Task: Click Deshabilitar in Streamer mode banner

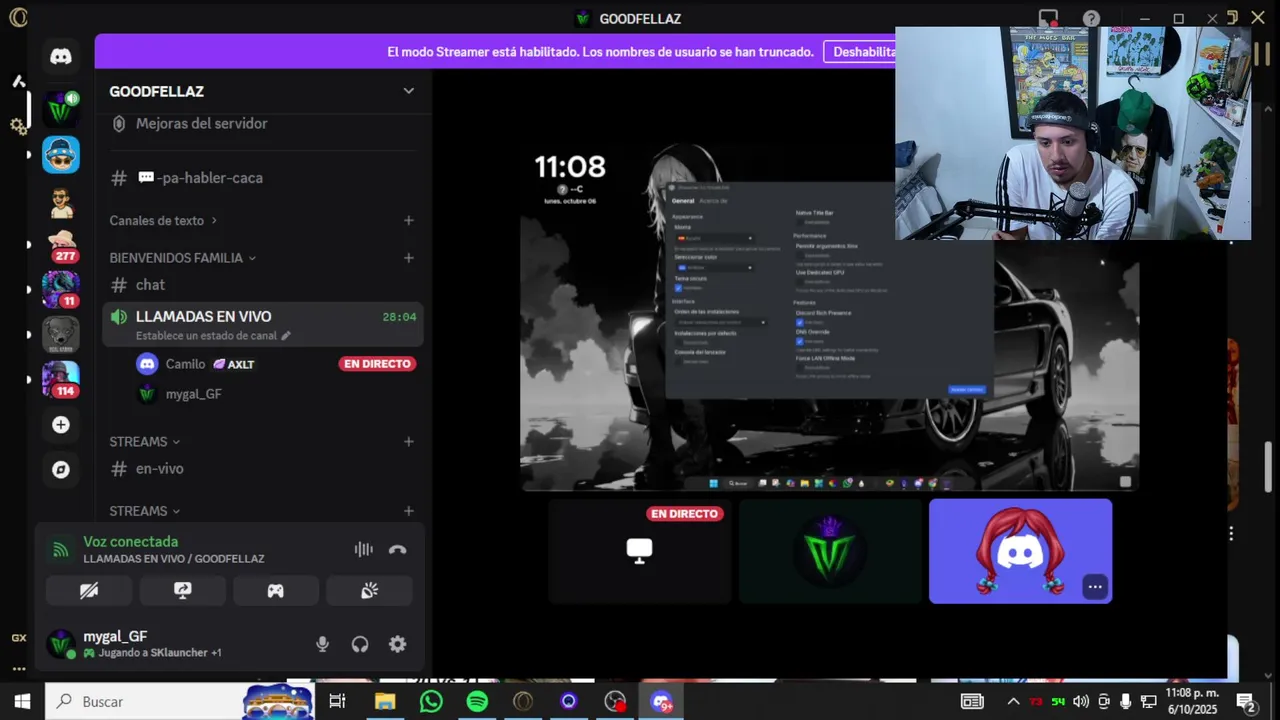Action: click(x=862, y=51)
